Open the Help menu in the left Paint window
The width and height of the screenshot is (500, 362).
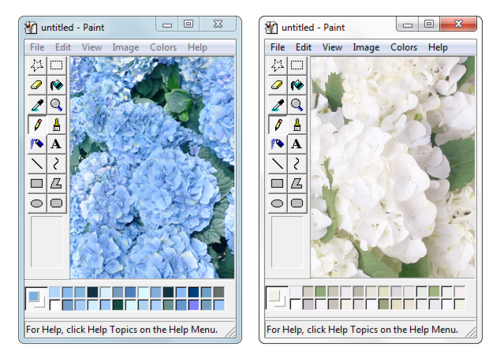click(x=197, y=47)
